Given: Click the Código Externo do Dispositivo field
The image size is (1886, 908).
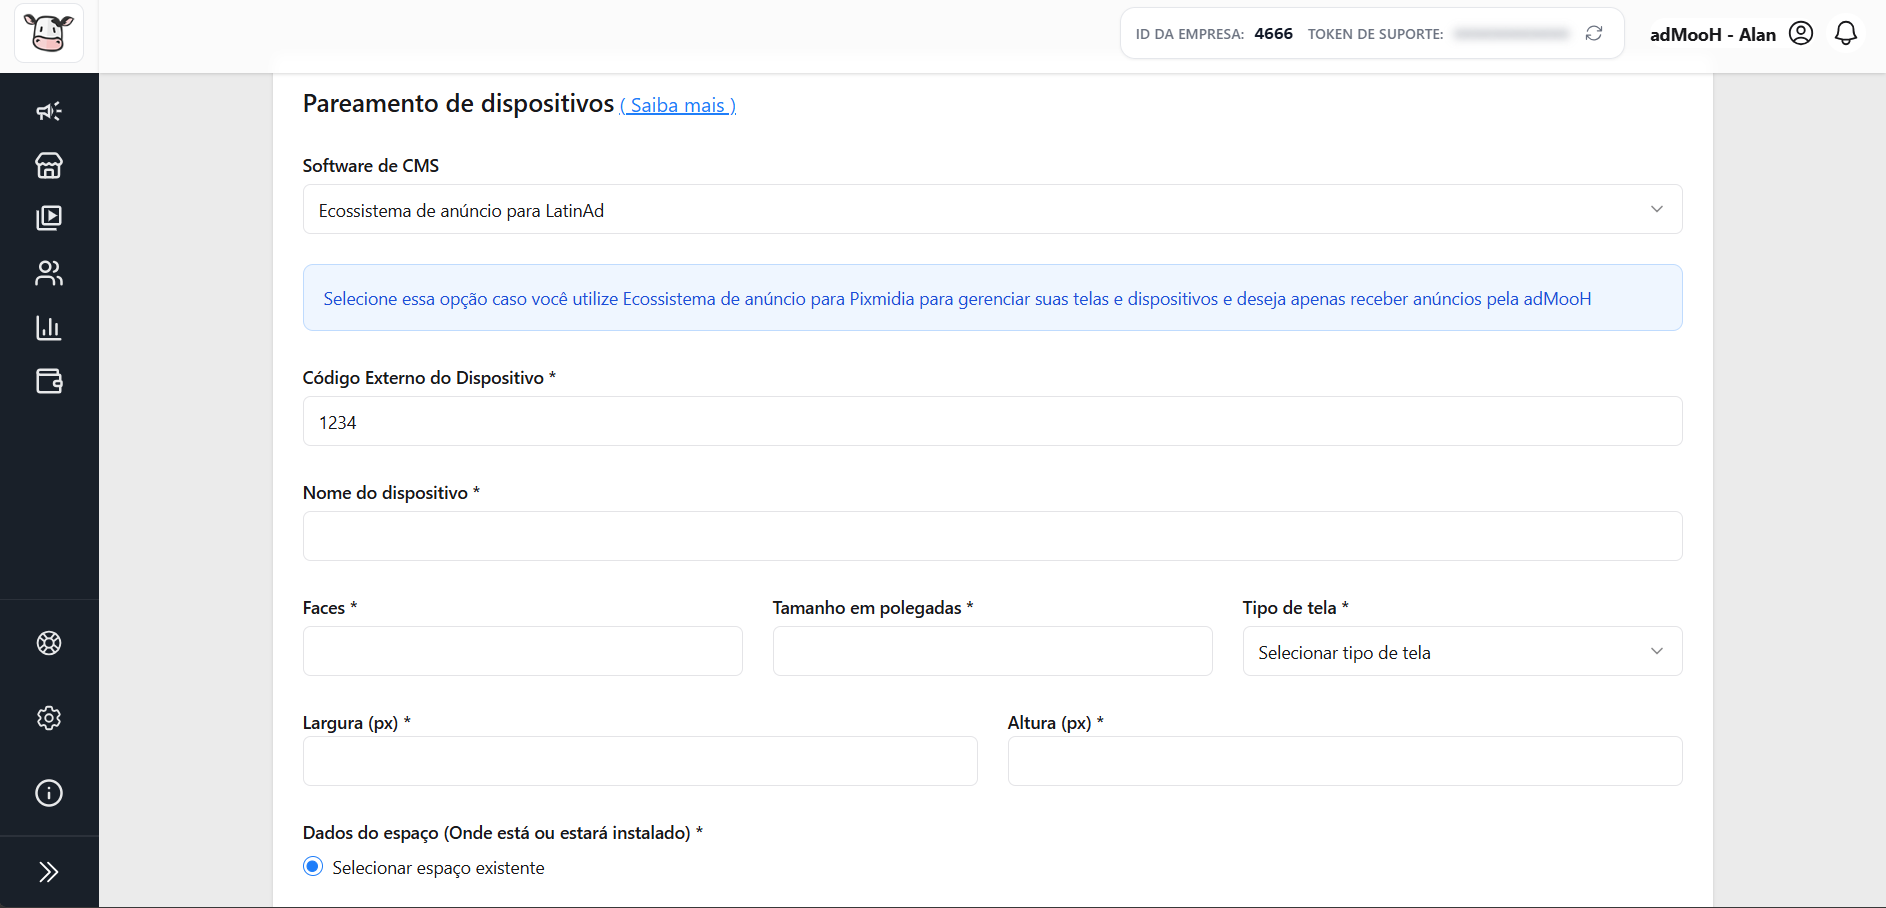Looking at the screenshot, I should pyautogui.click(x=992, y=422).
